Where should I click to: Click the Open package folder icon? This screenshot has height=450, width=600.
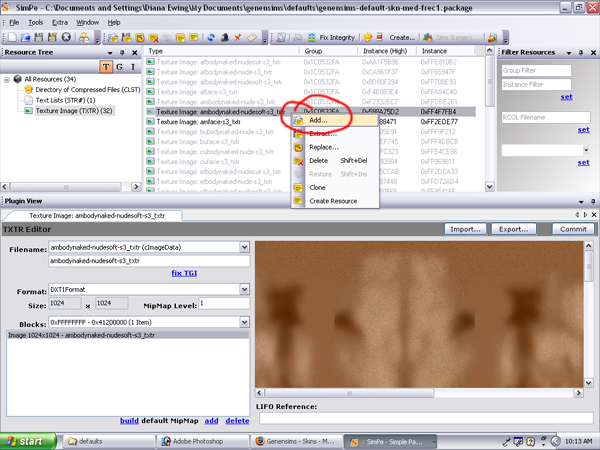point(25,37)
